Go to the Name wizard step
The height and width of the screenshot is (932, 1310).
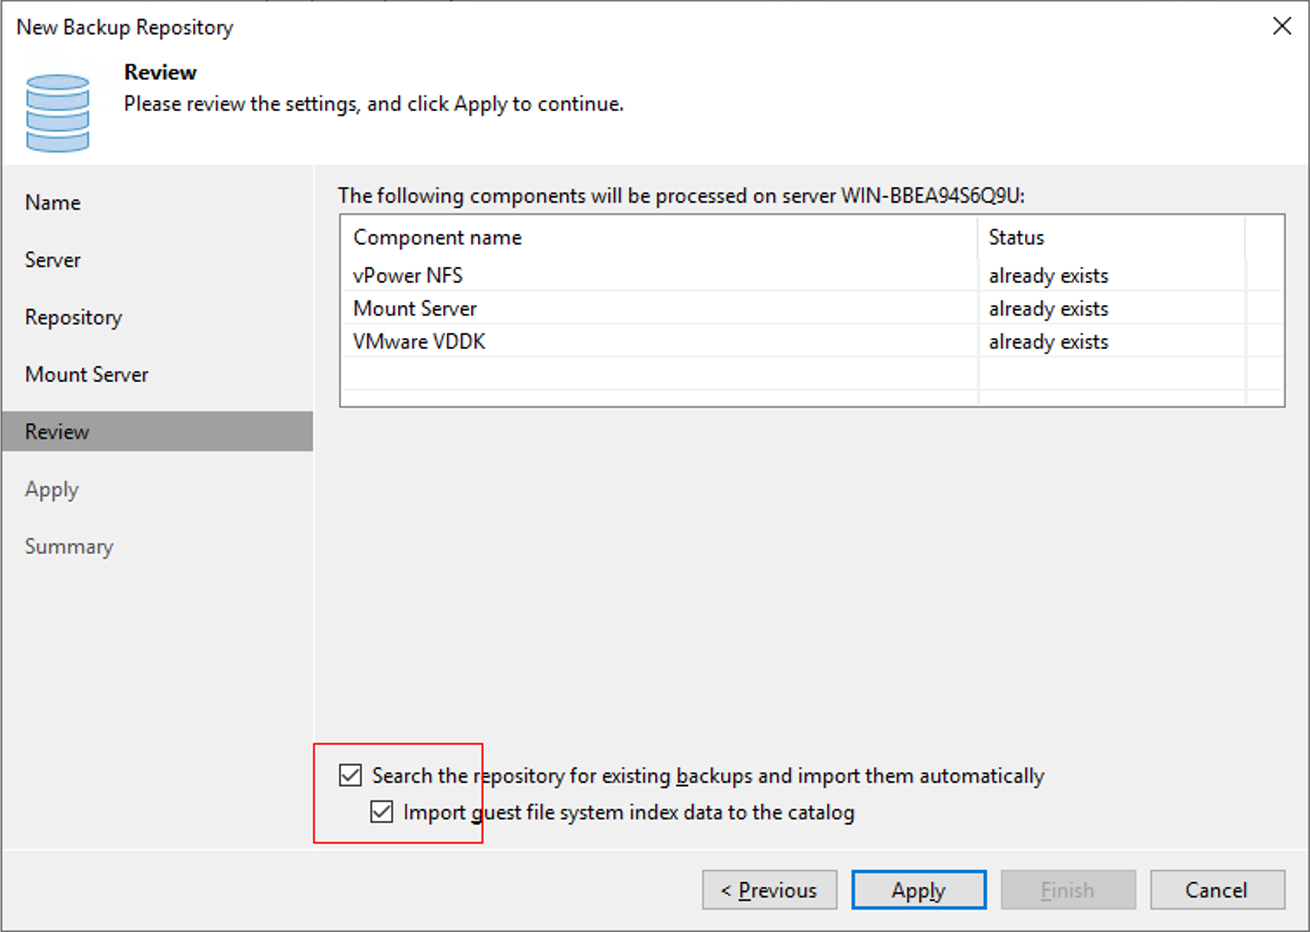tap(53, 202)
